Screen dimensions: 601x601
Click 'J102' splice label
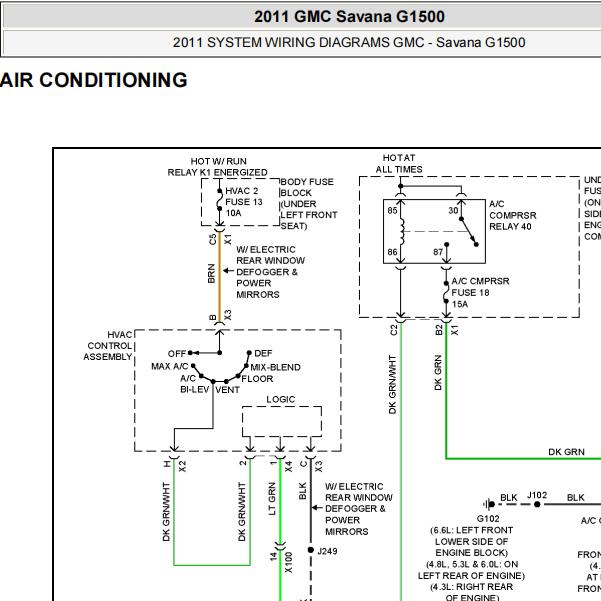537,495
